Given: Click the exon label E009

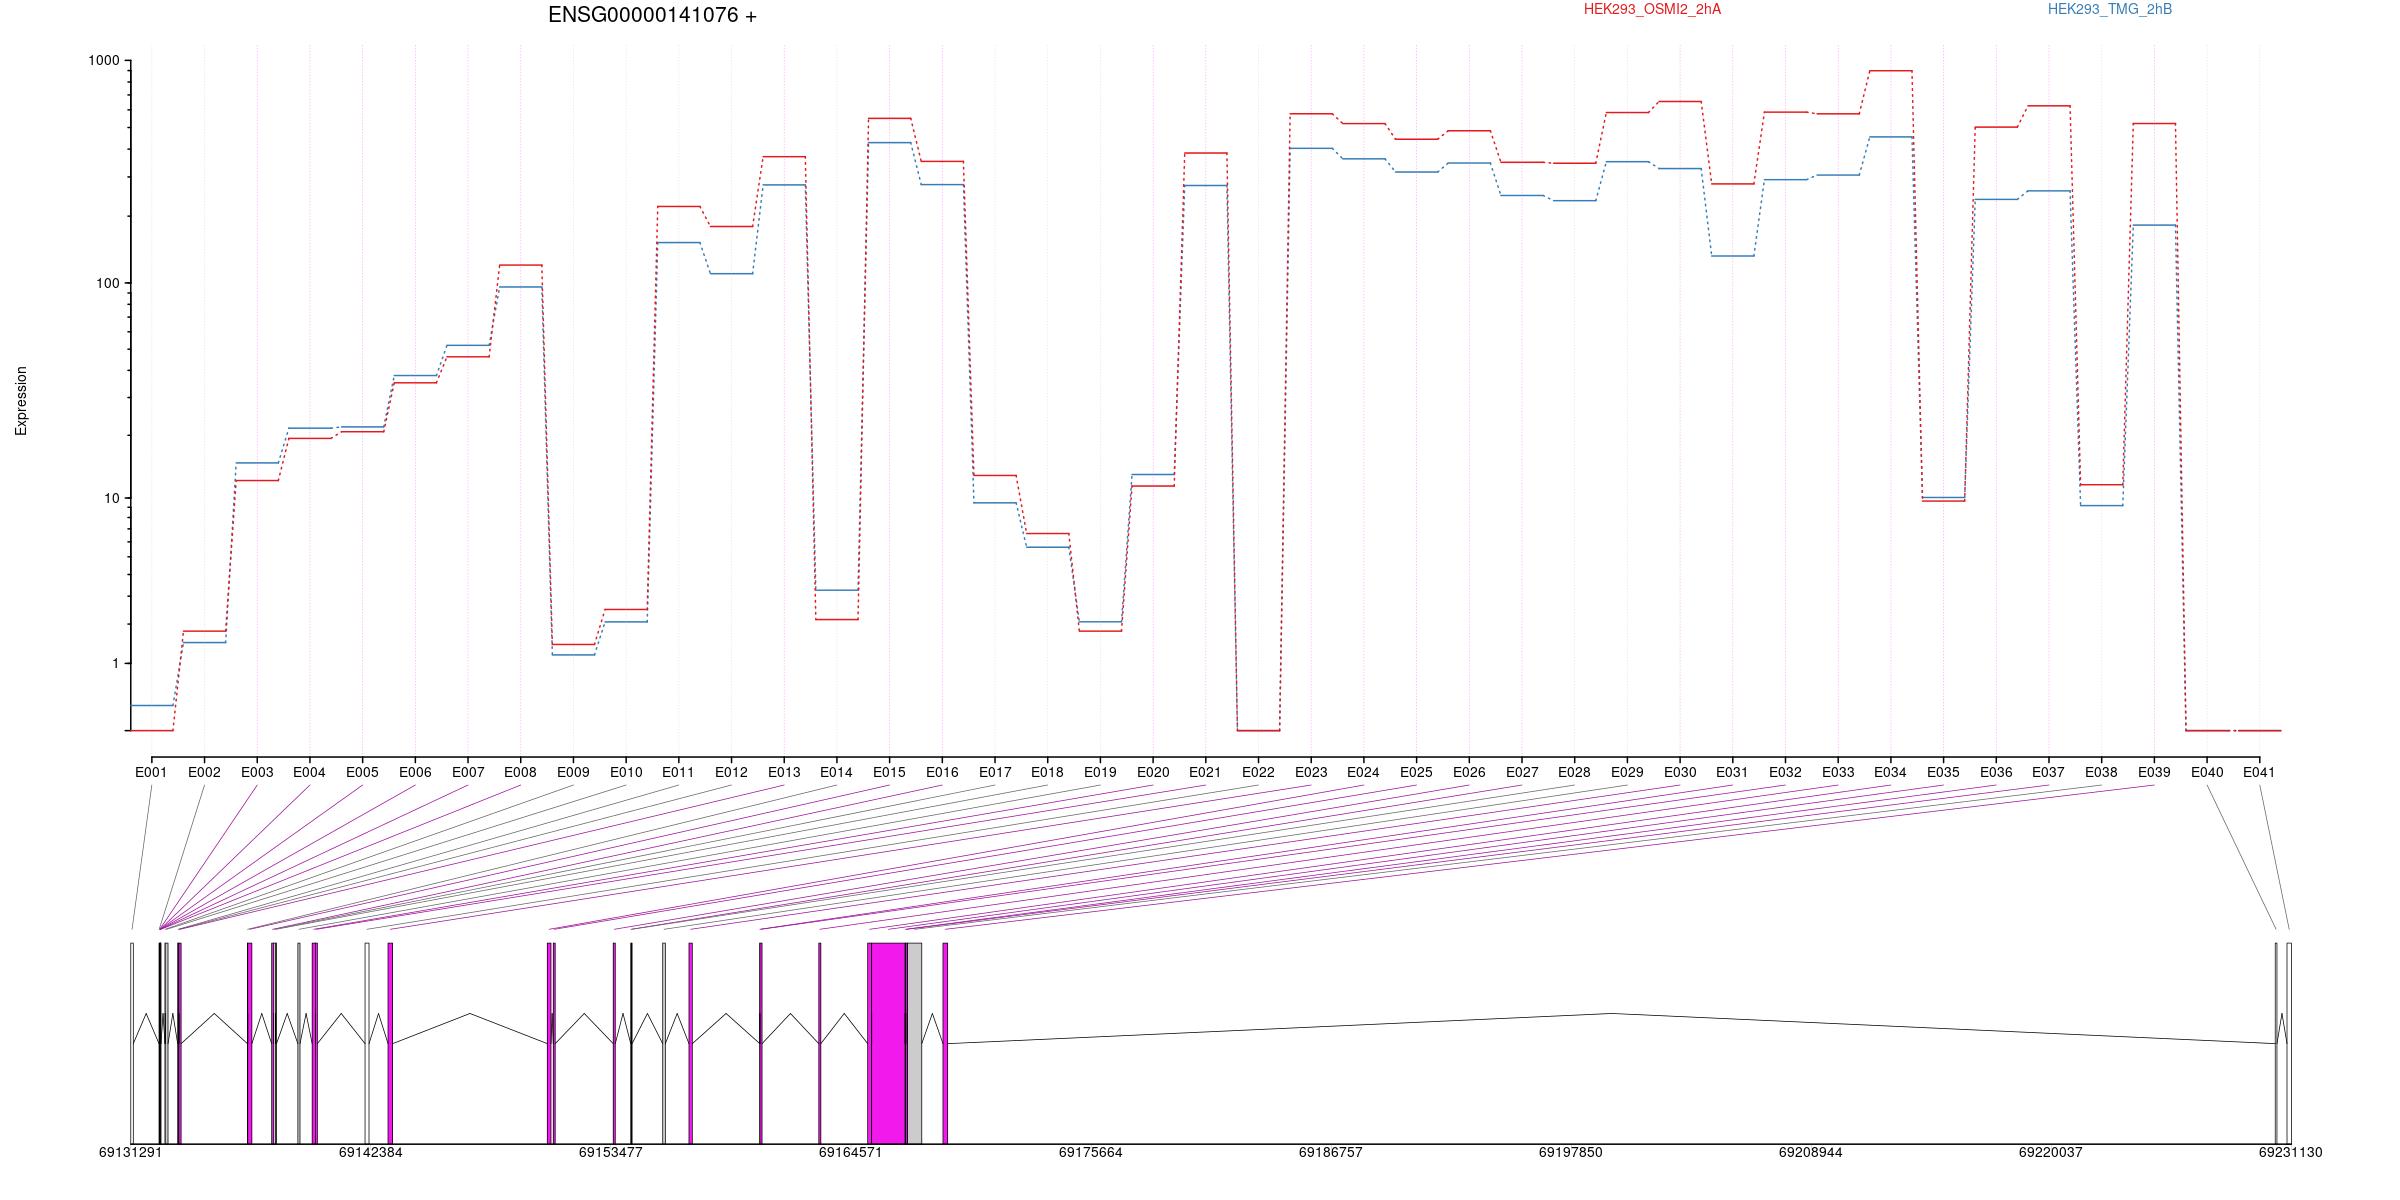Looking at the screenshot, I should tap(573, 772).
